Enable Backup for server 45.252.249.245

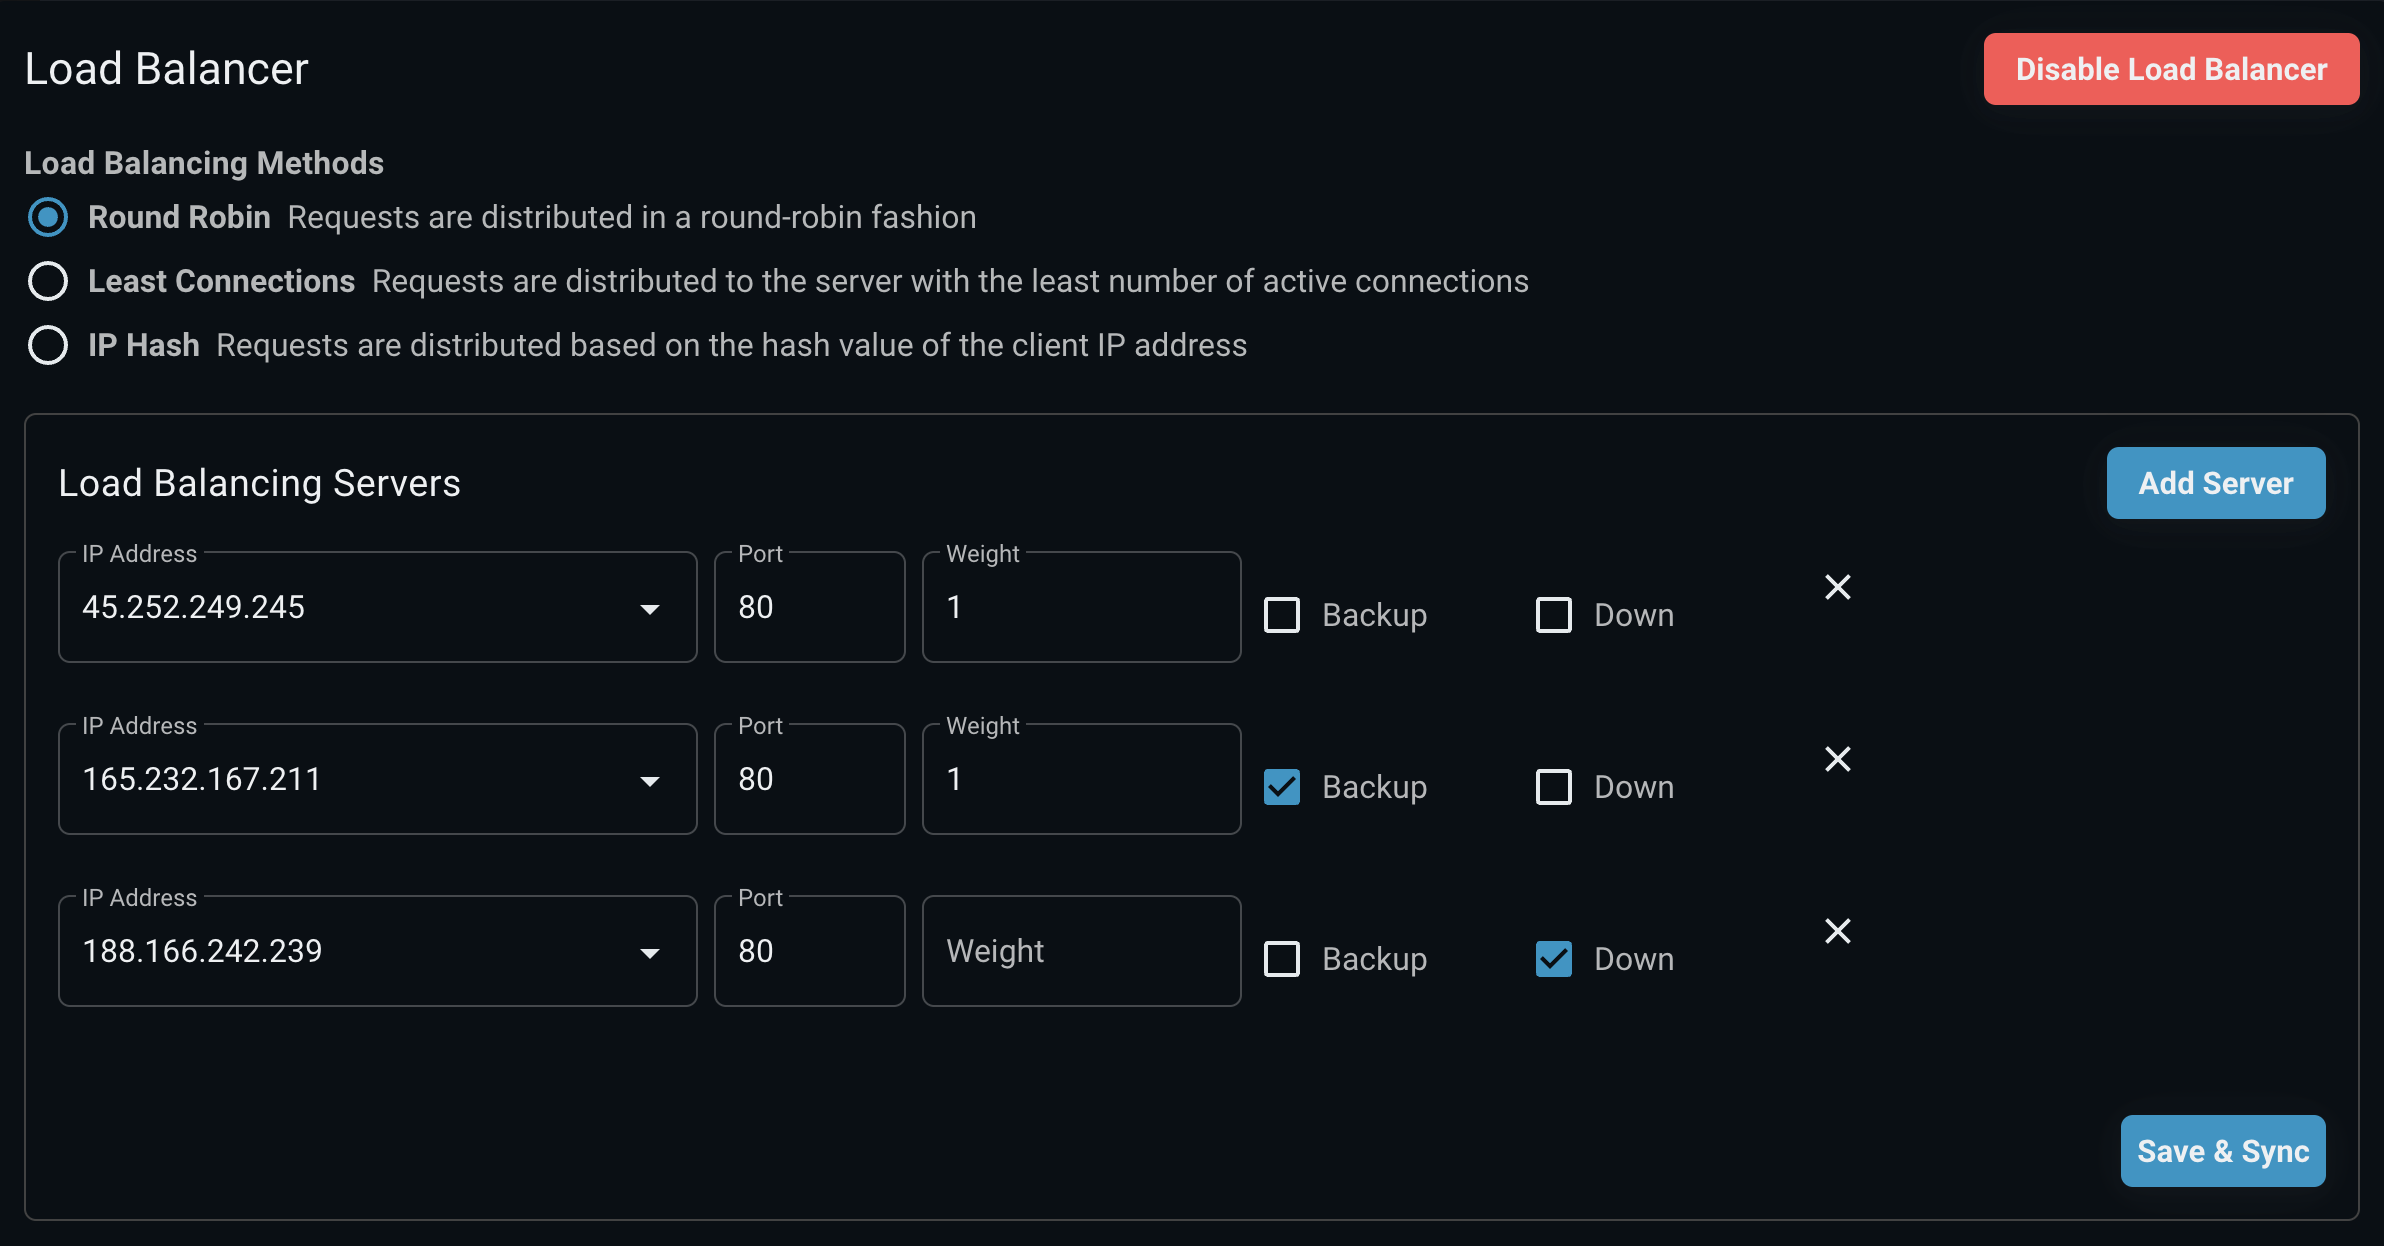click(1282, 615)
